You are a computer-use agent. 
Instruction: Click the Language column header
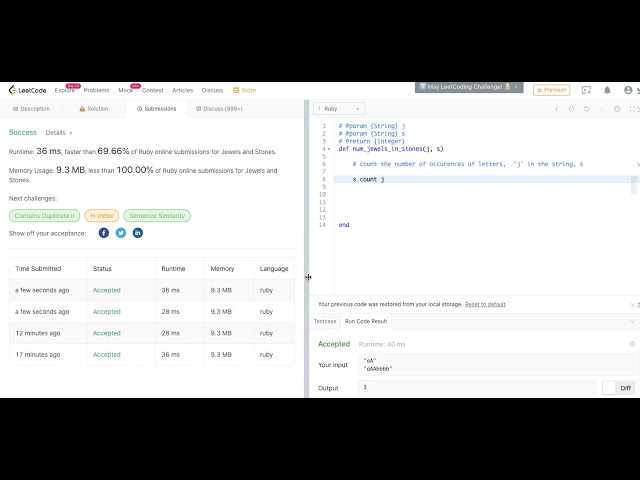(x=274, y=269)
